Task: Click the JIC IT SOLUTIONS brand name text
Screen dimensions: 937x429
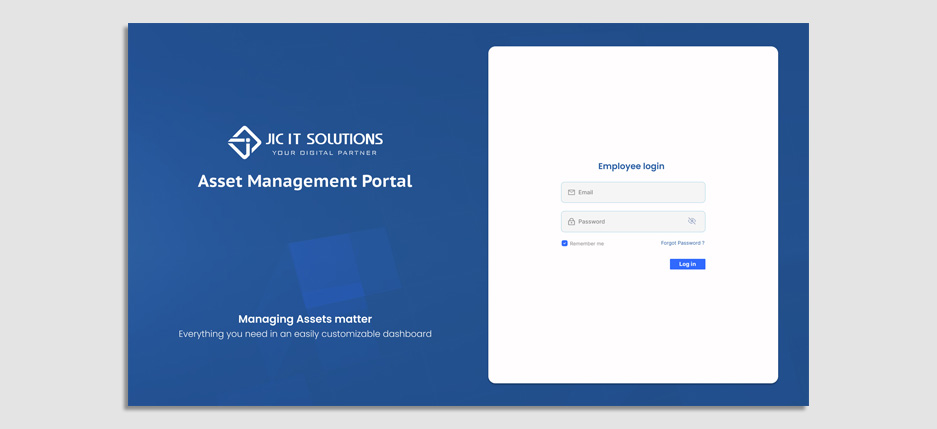Action: point(324,139)
